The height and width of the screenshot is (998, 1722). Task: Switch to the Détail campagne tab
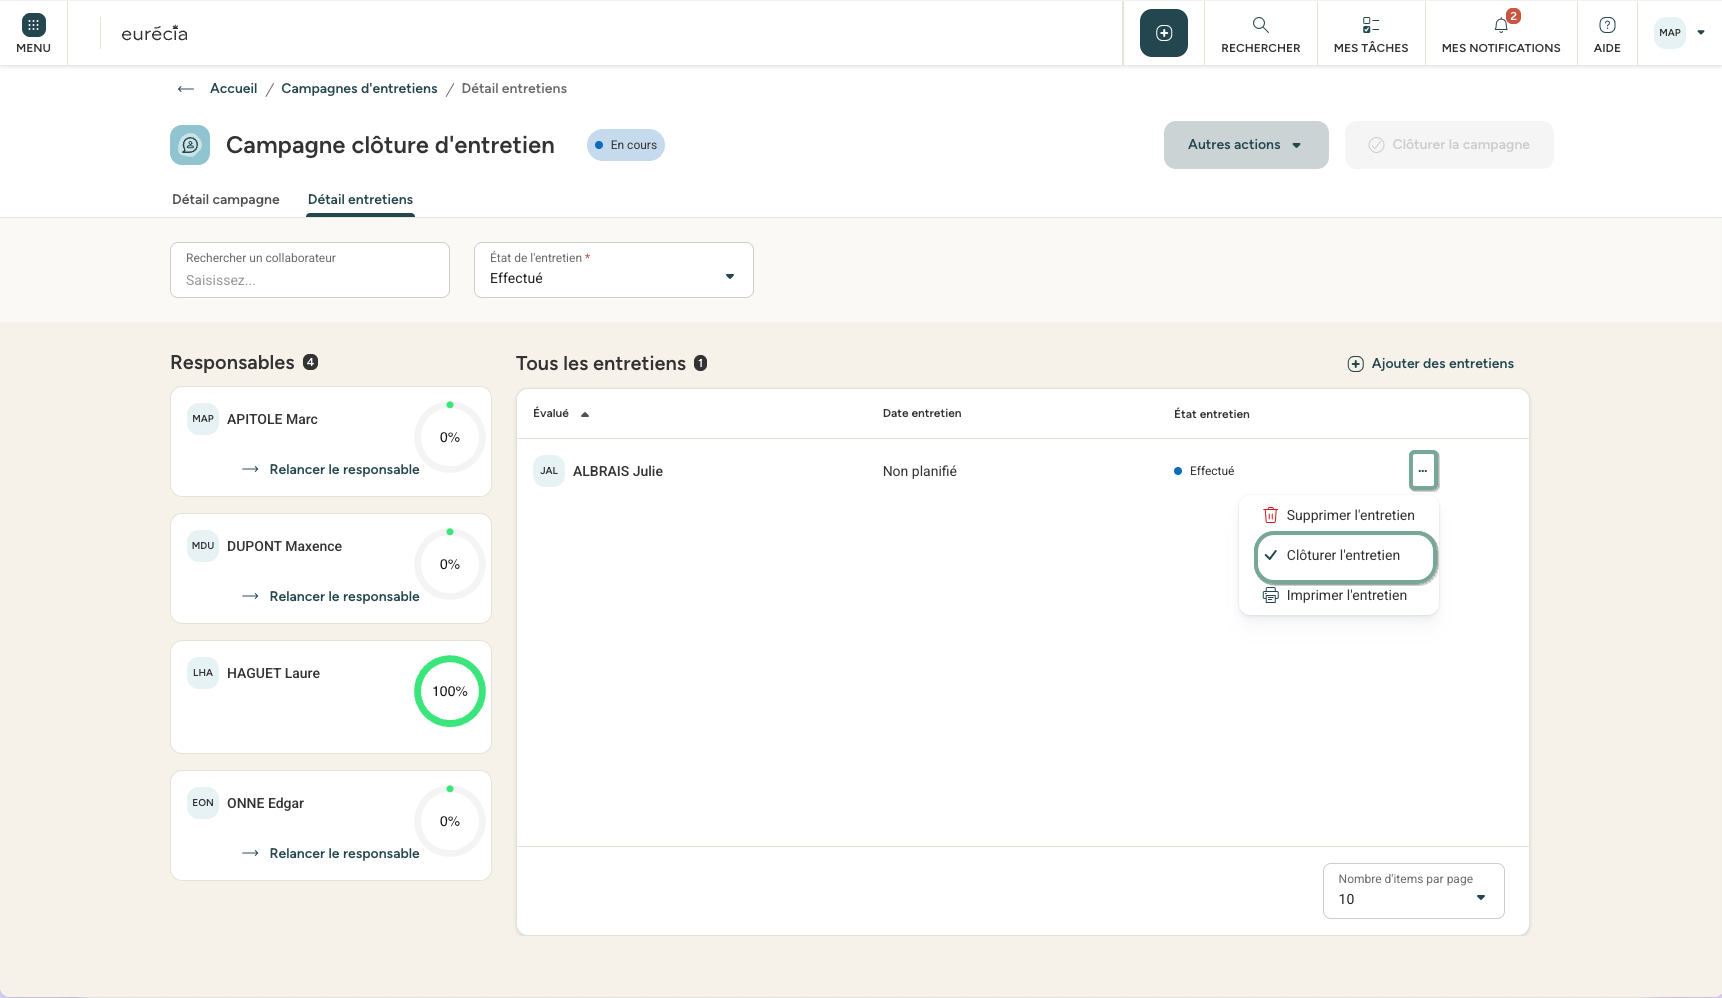(226, 200)
